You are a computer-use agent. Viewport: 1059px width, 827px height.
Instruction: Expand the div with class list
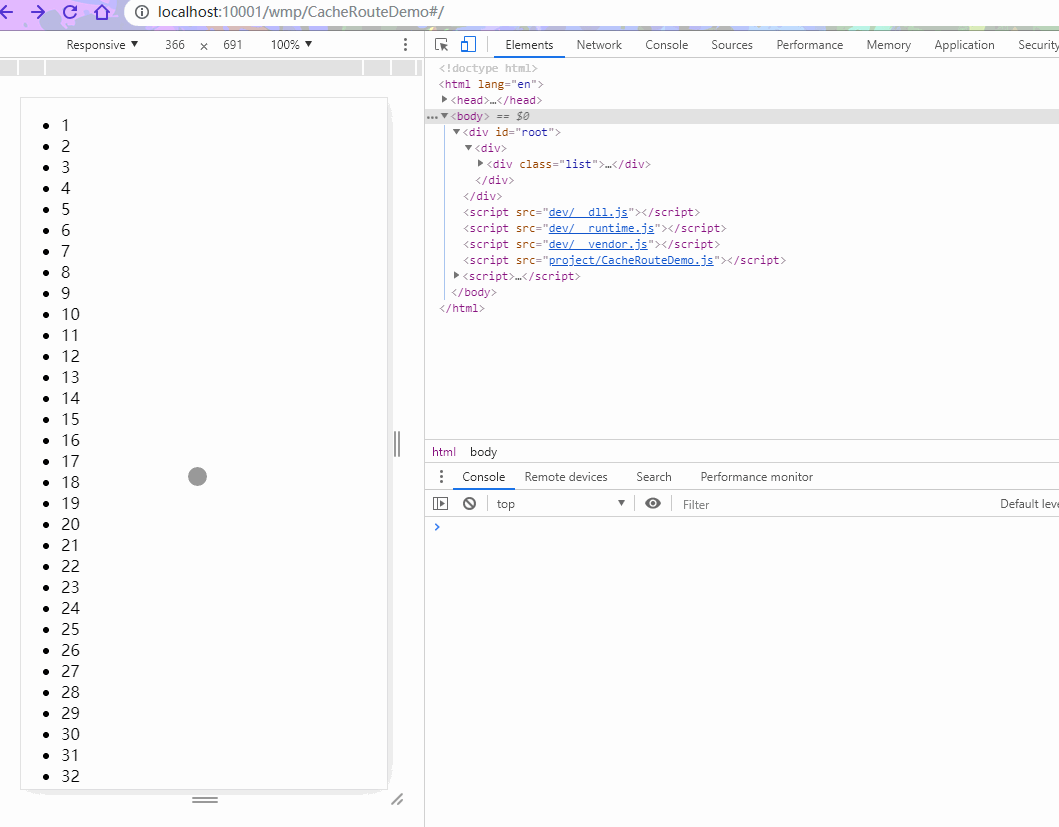click(480, 163)
